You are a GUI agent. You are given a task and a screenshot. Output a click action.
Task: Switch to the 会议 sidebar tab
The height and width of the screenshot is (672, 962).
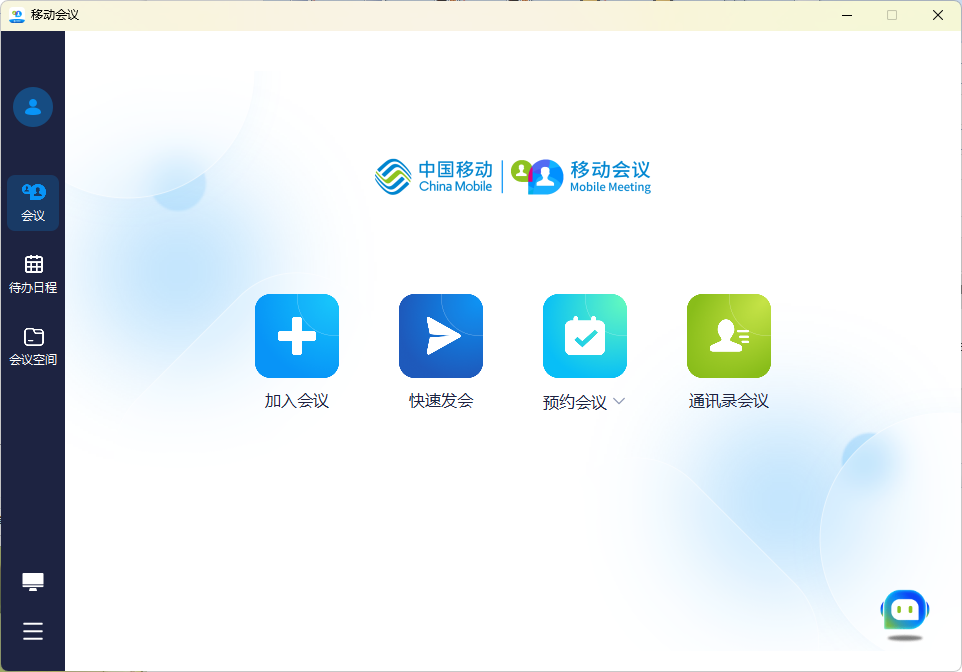[x=33, y=202]
